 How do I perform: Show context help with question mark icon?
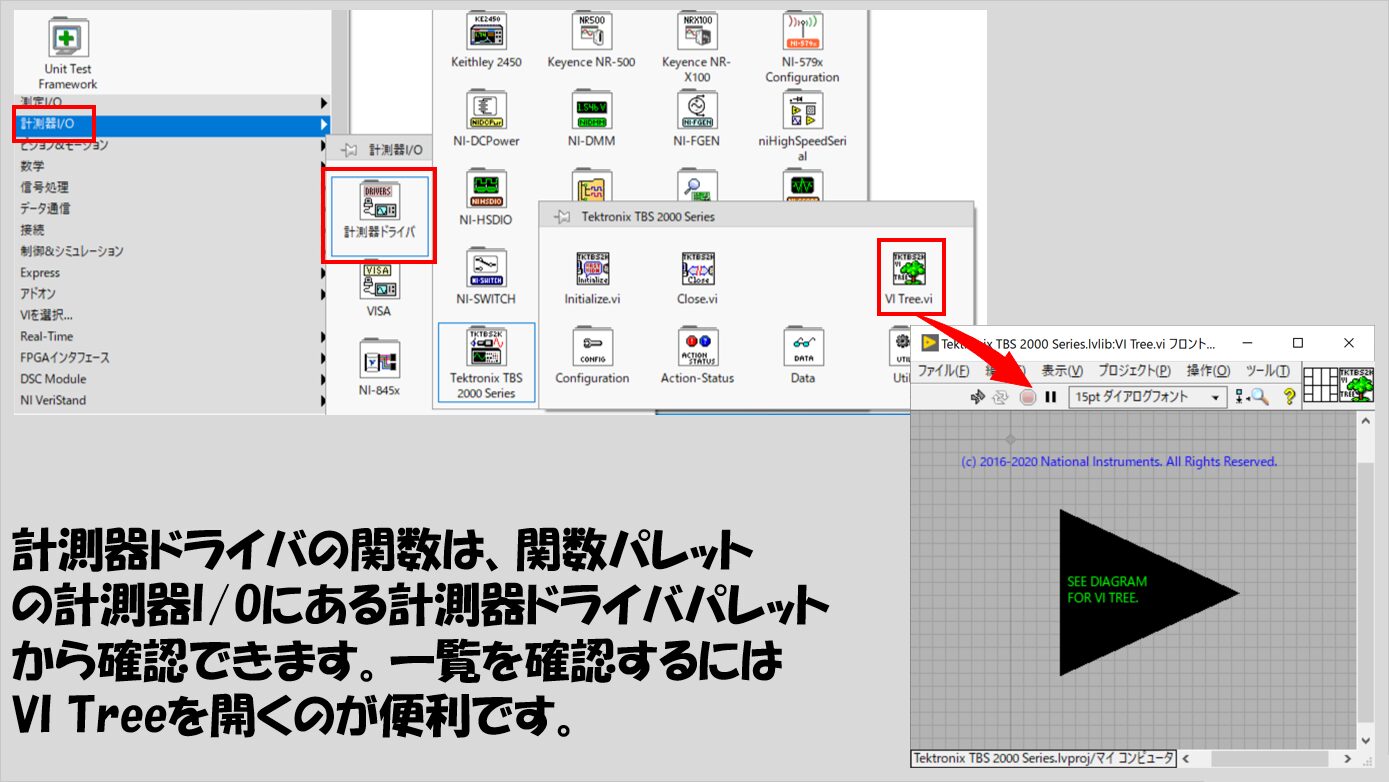point(1290,397)
